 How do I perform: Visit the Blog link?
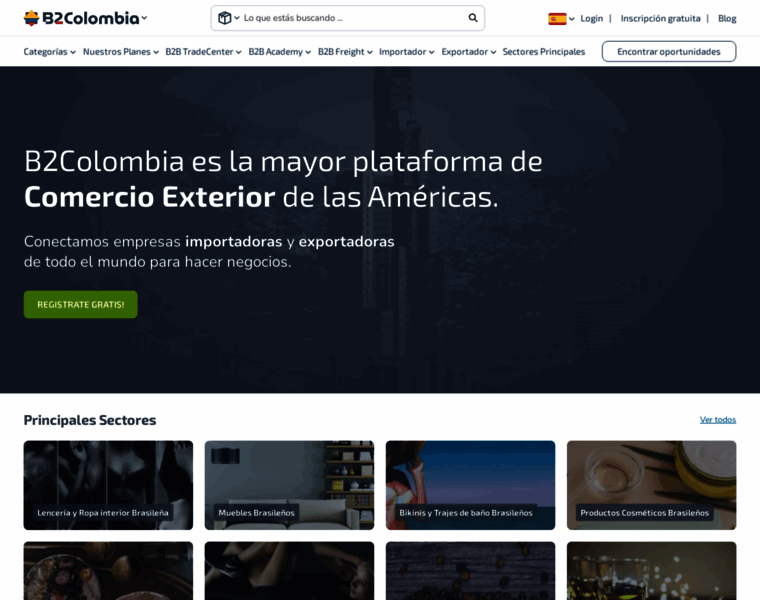(x=727, y=18)
